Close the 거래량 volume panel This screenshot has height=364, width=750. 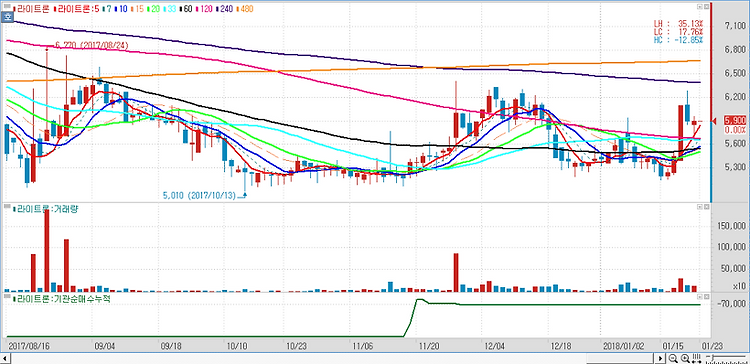point(706,207)
